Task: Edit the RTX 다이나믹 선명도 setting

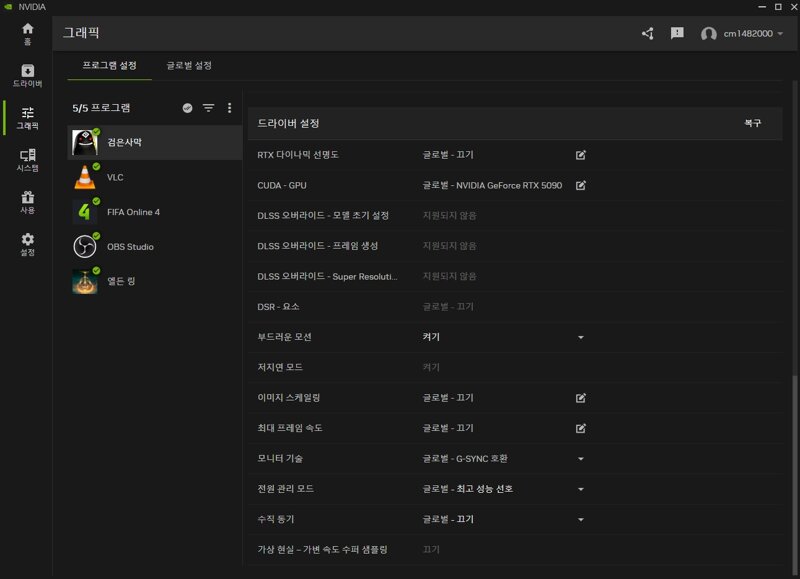Action: pos(581,155)
